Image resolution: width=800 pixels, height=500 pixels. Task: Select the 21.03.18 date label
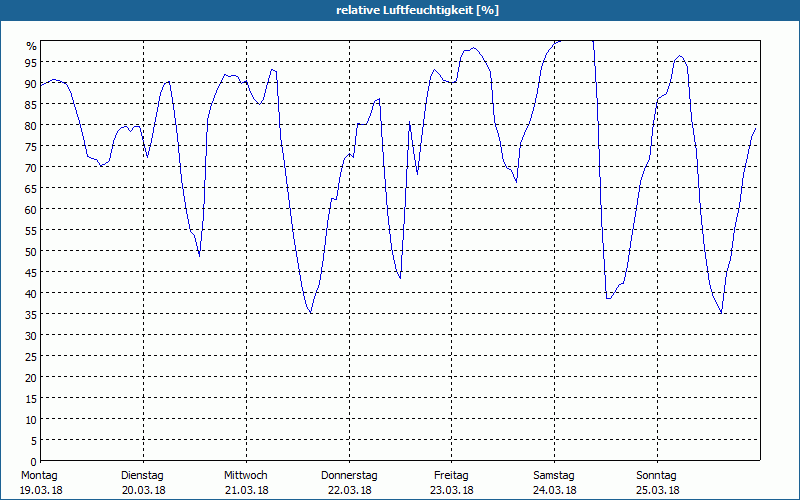tap(247, 490)
